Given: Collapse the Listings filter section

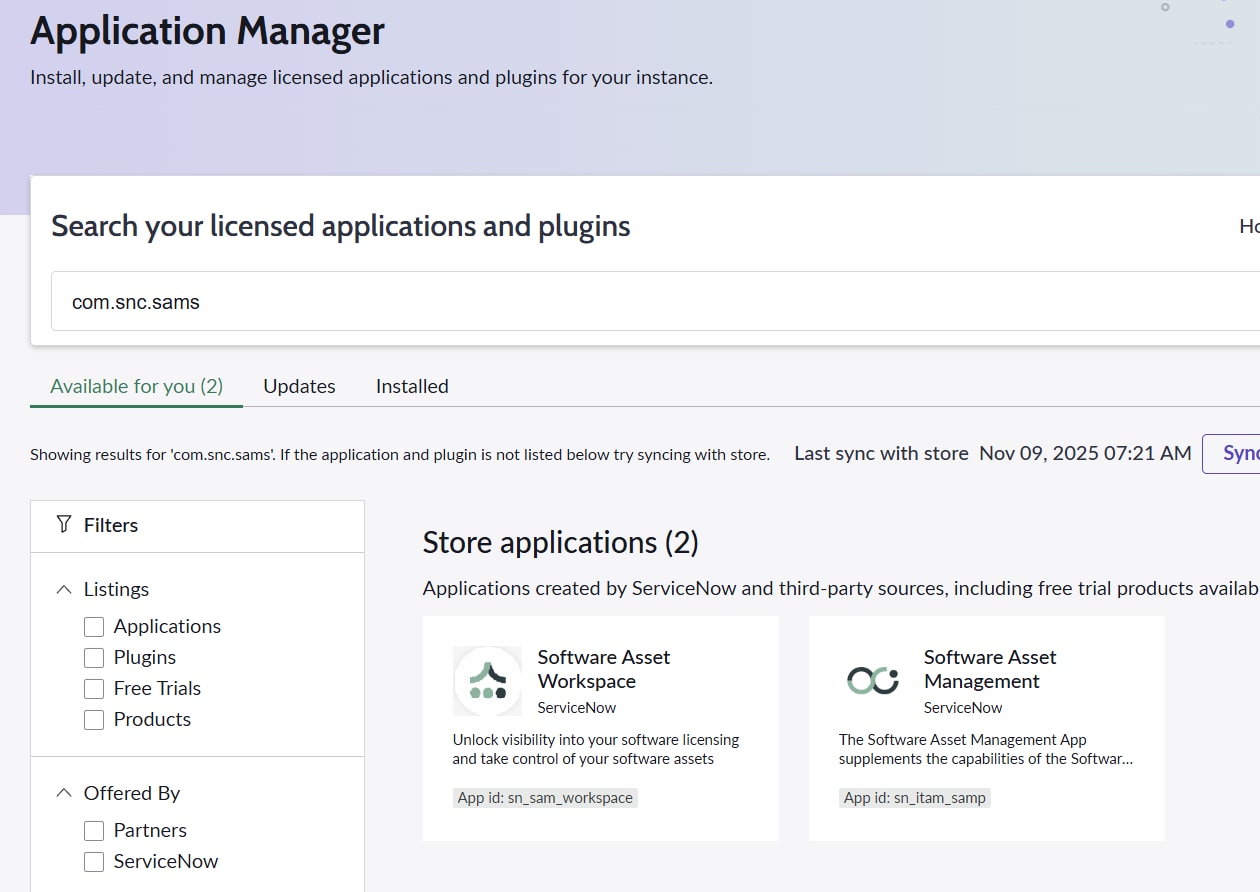Looking at the screenshot, I should [x=64, y=590].
